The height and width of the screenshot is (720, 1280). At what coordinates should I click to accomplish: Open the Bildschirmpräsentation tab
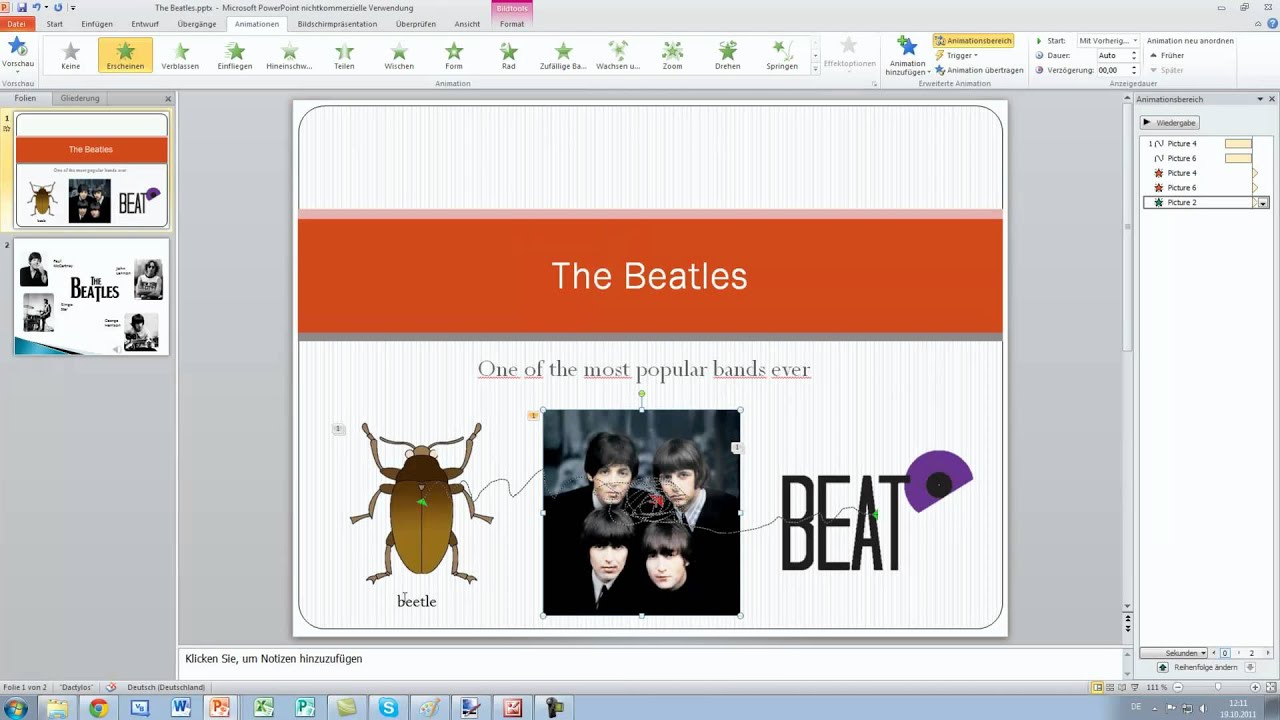tap(337, 24)
